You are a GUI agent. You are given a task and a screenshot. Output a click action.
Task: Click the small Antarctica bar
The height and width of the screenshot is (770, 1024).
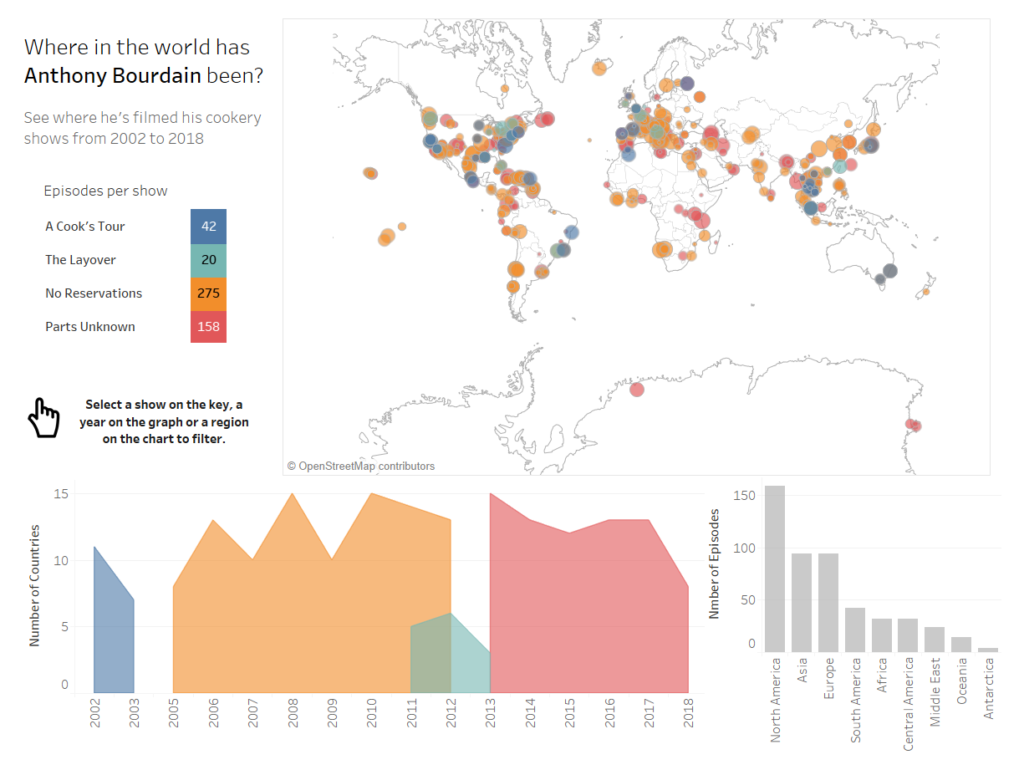(x=987, y=649)
